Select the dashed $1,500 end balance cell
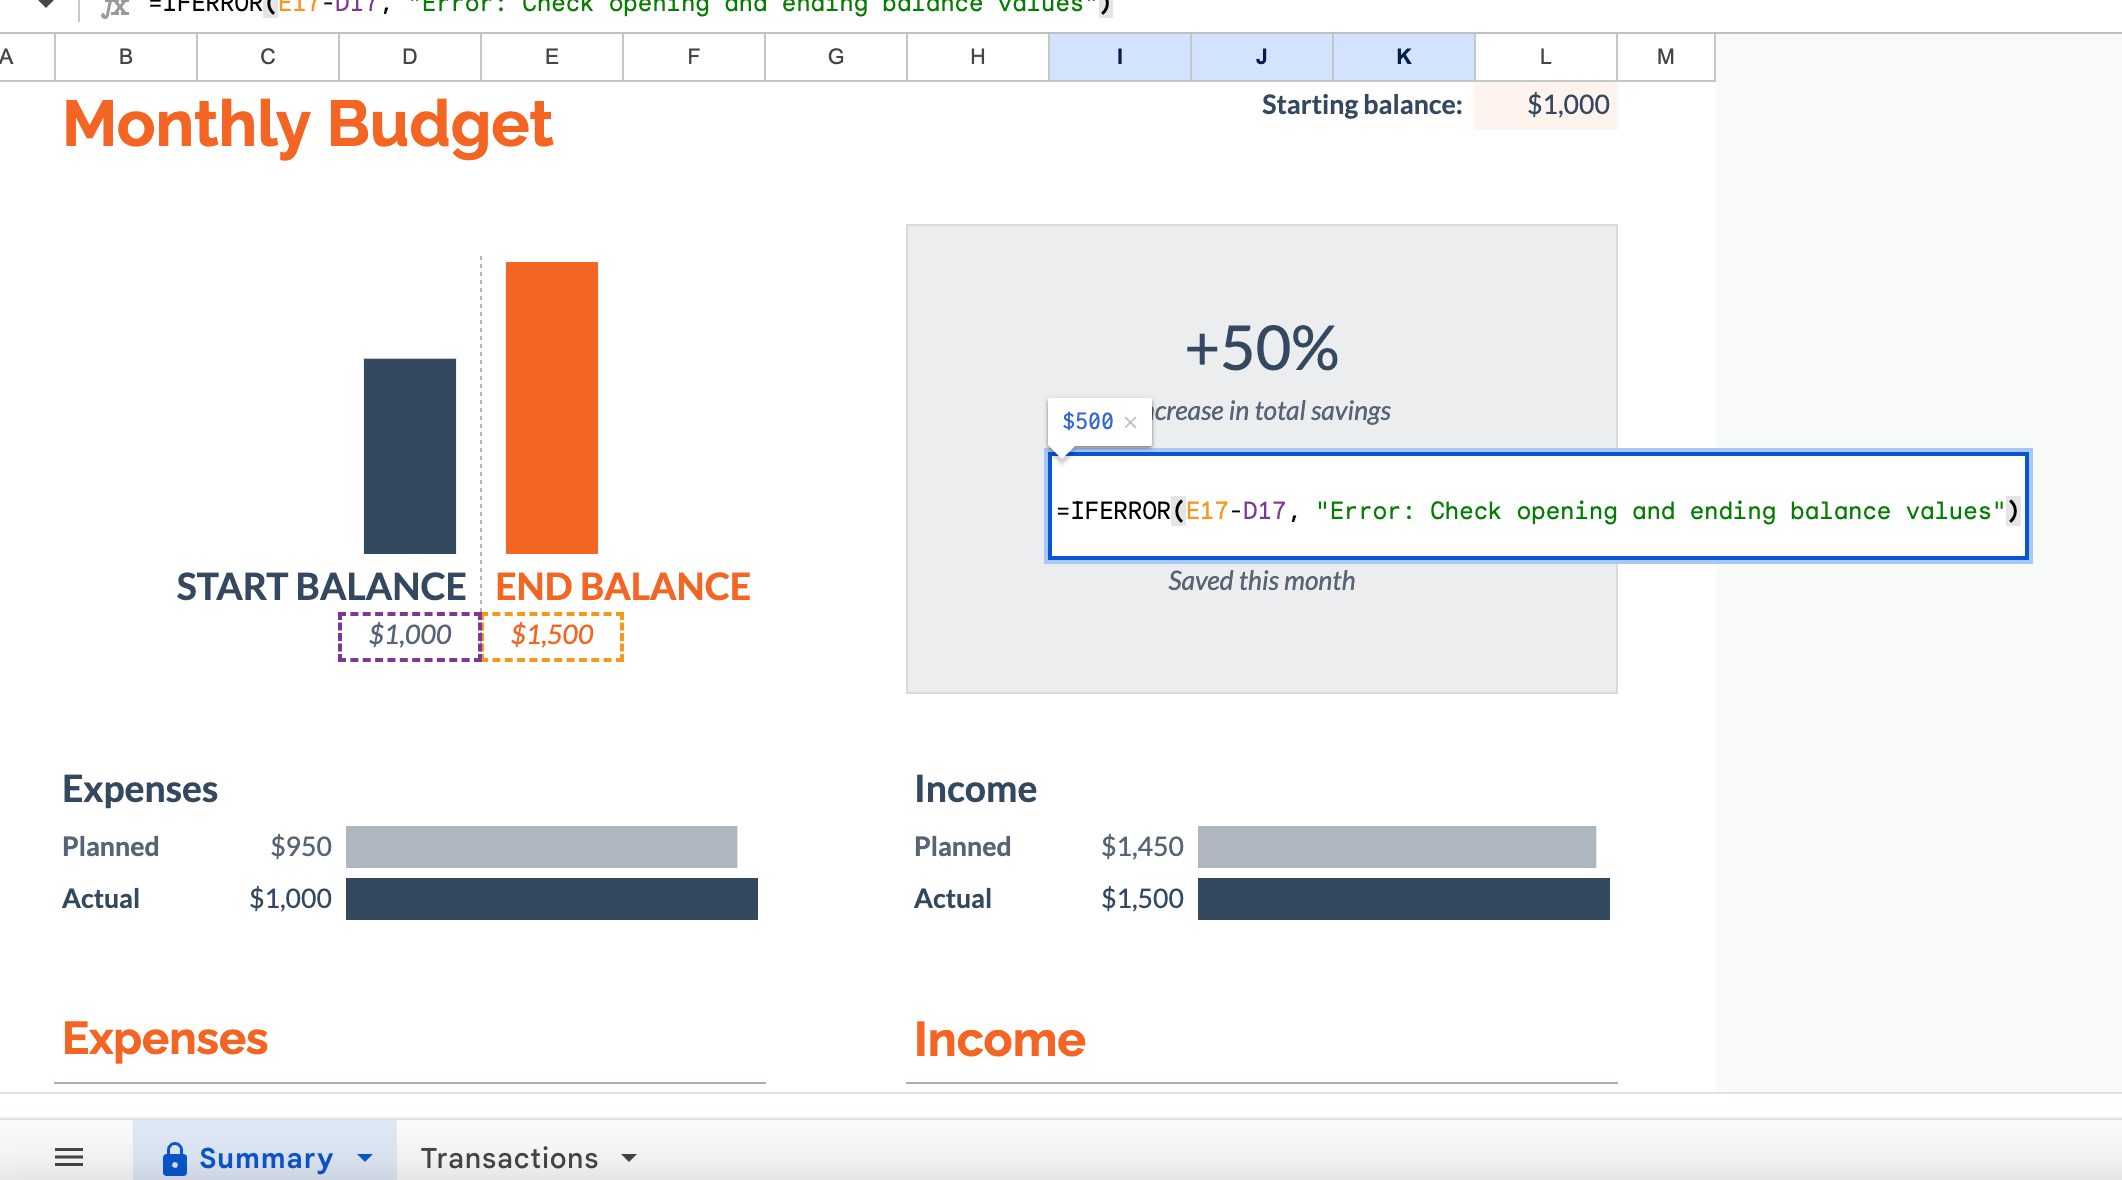 click(x=552, y=636)
